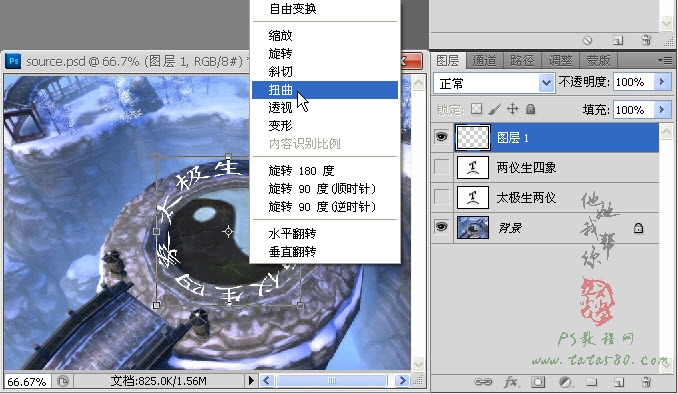
Task: Delete layer with bottom trash icon
Action: tap(646, 382)
